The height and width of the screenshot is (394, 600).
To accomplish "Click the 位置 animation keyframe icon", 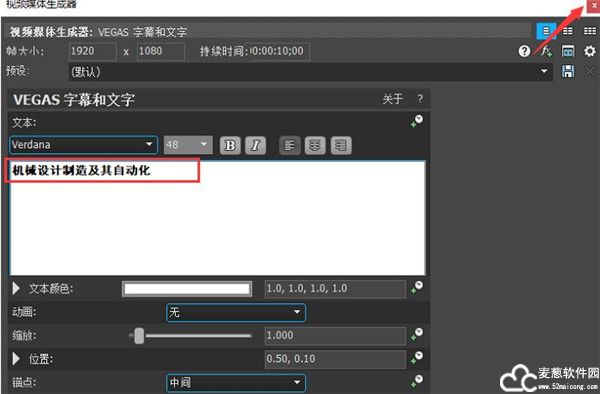I will pyautogui.click(x=417, y=358).
